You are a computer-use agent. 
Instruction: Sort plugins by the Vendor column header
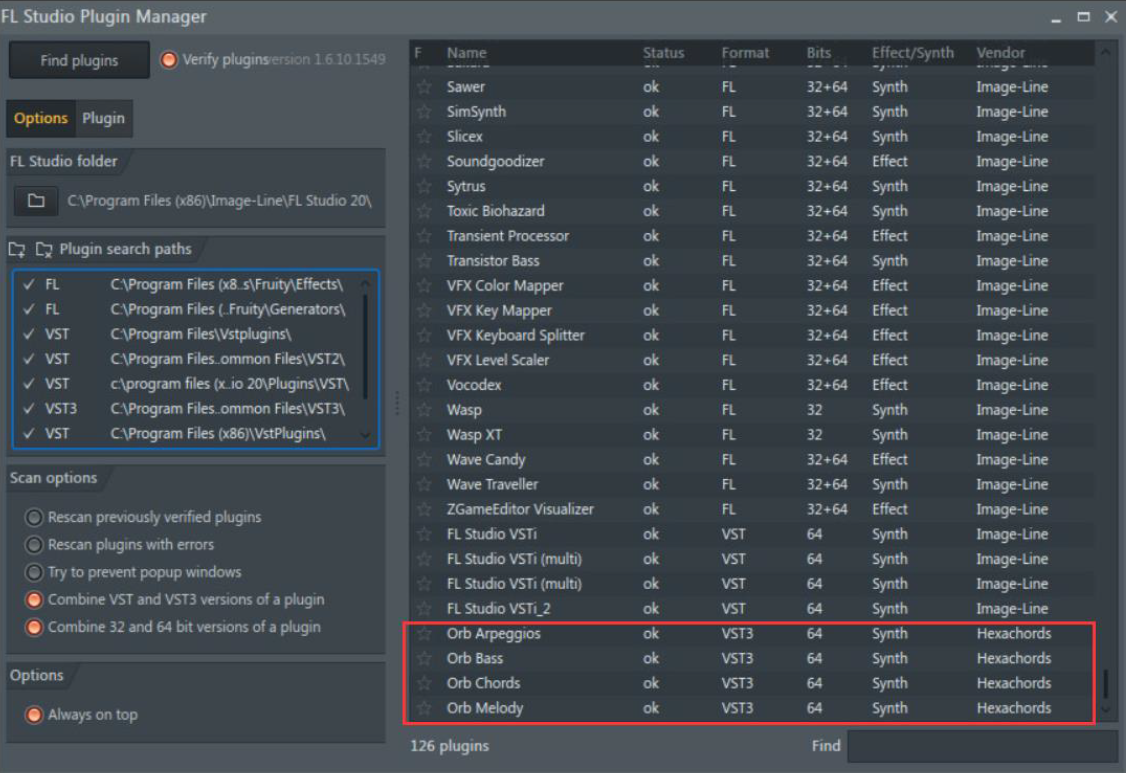pos(1000,53)
